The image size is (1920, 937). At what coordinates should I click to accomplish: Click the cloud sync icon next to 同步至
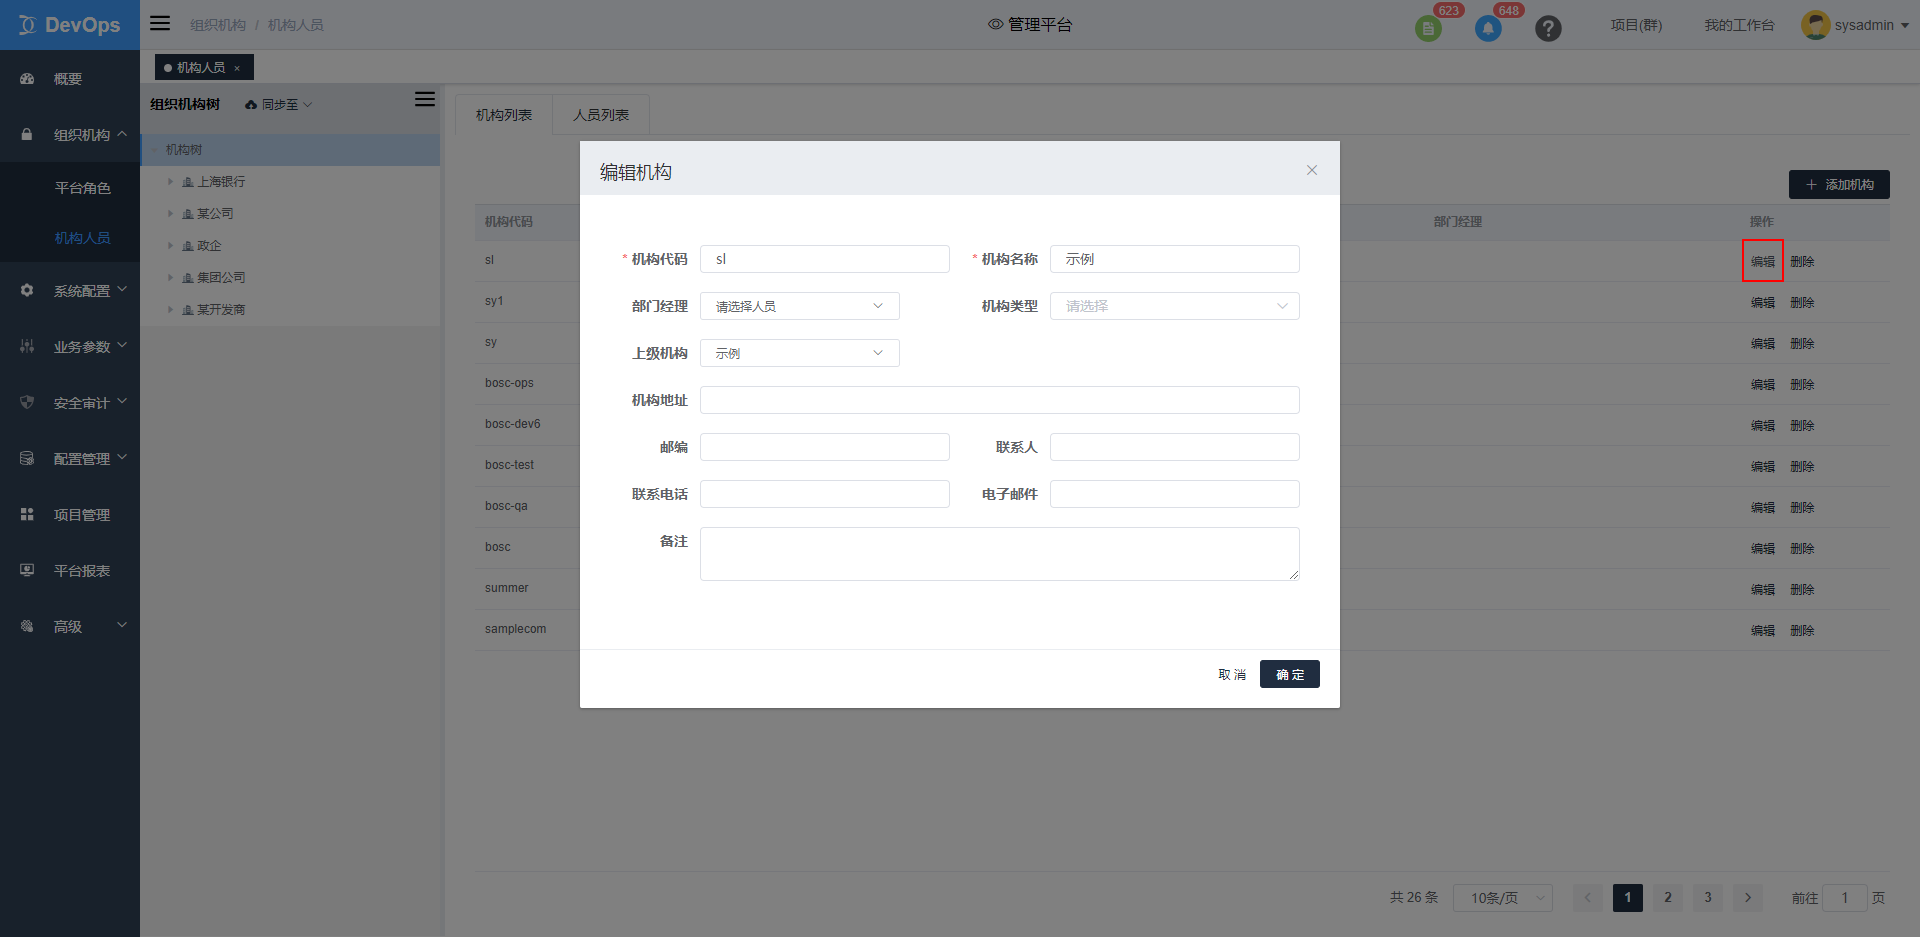click(x=251, y=105)
